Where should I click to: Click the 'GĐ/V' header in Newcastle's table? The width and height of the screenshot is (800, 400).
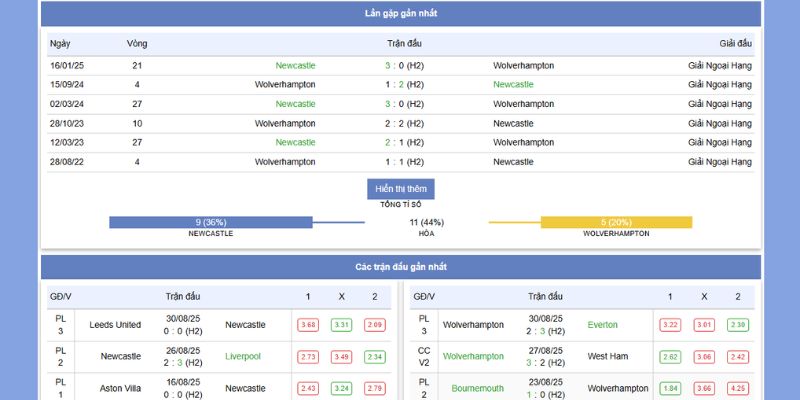point(61,297)
